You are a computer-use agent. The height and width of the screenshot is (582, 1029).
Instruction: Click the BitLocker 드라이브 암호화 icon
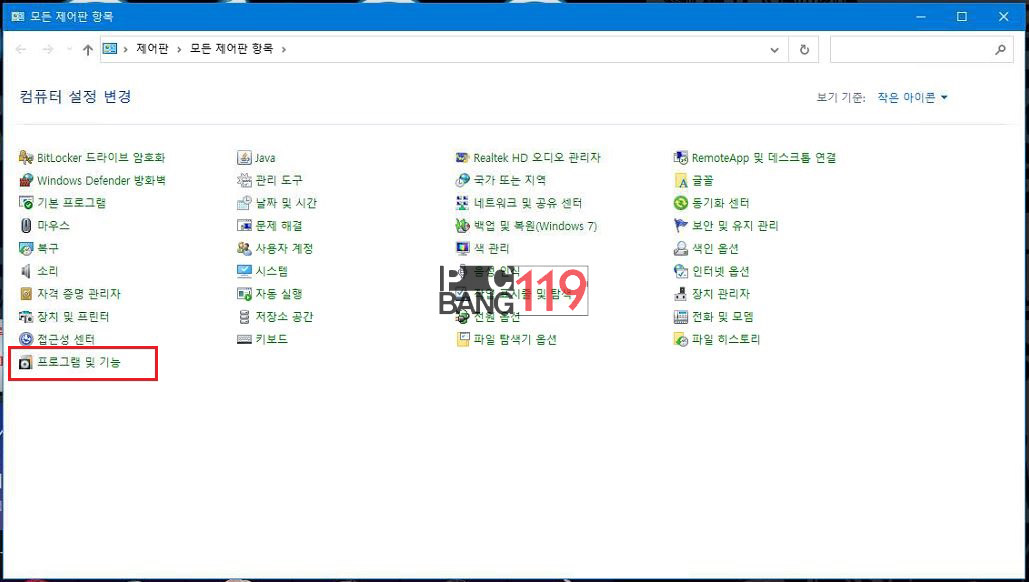(x=26, y=158)
